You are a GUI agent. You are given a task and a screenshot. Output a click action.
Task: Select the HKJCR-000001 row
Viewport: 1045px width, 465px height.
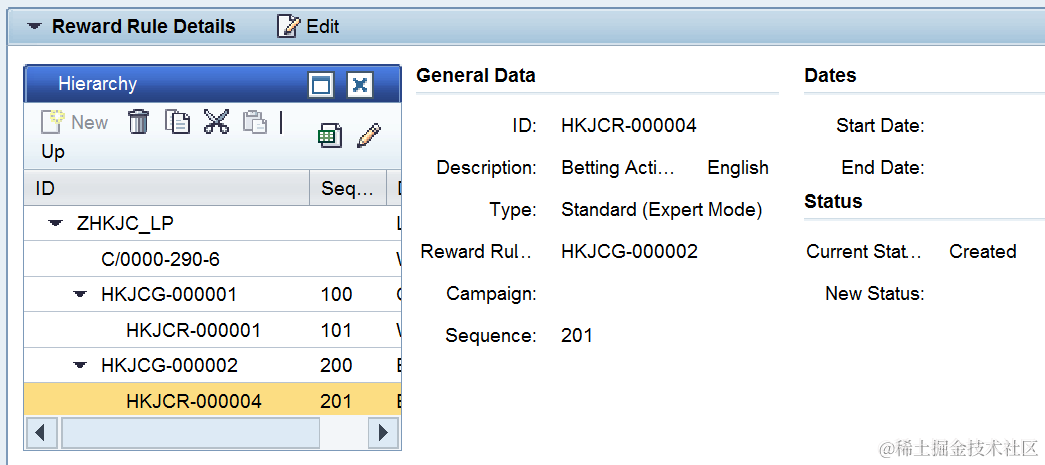click(212, 330)
